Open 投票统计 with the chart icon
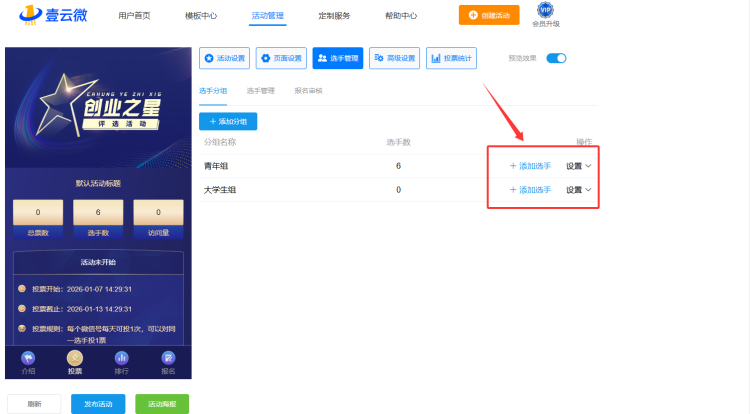This screenshot has width=750, height=414. [x=451, y=58]
